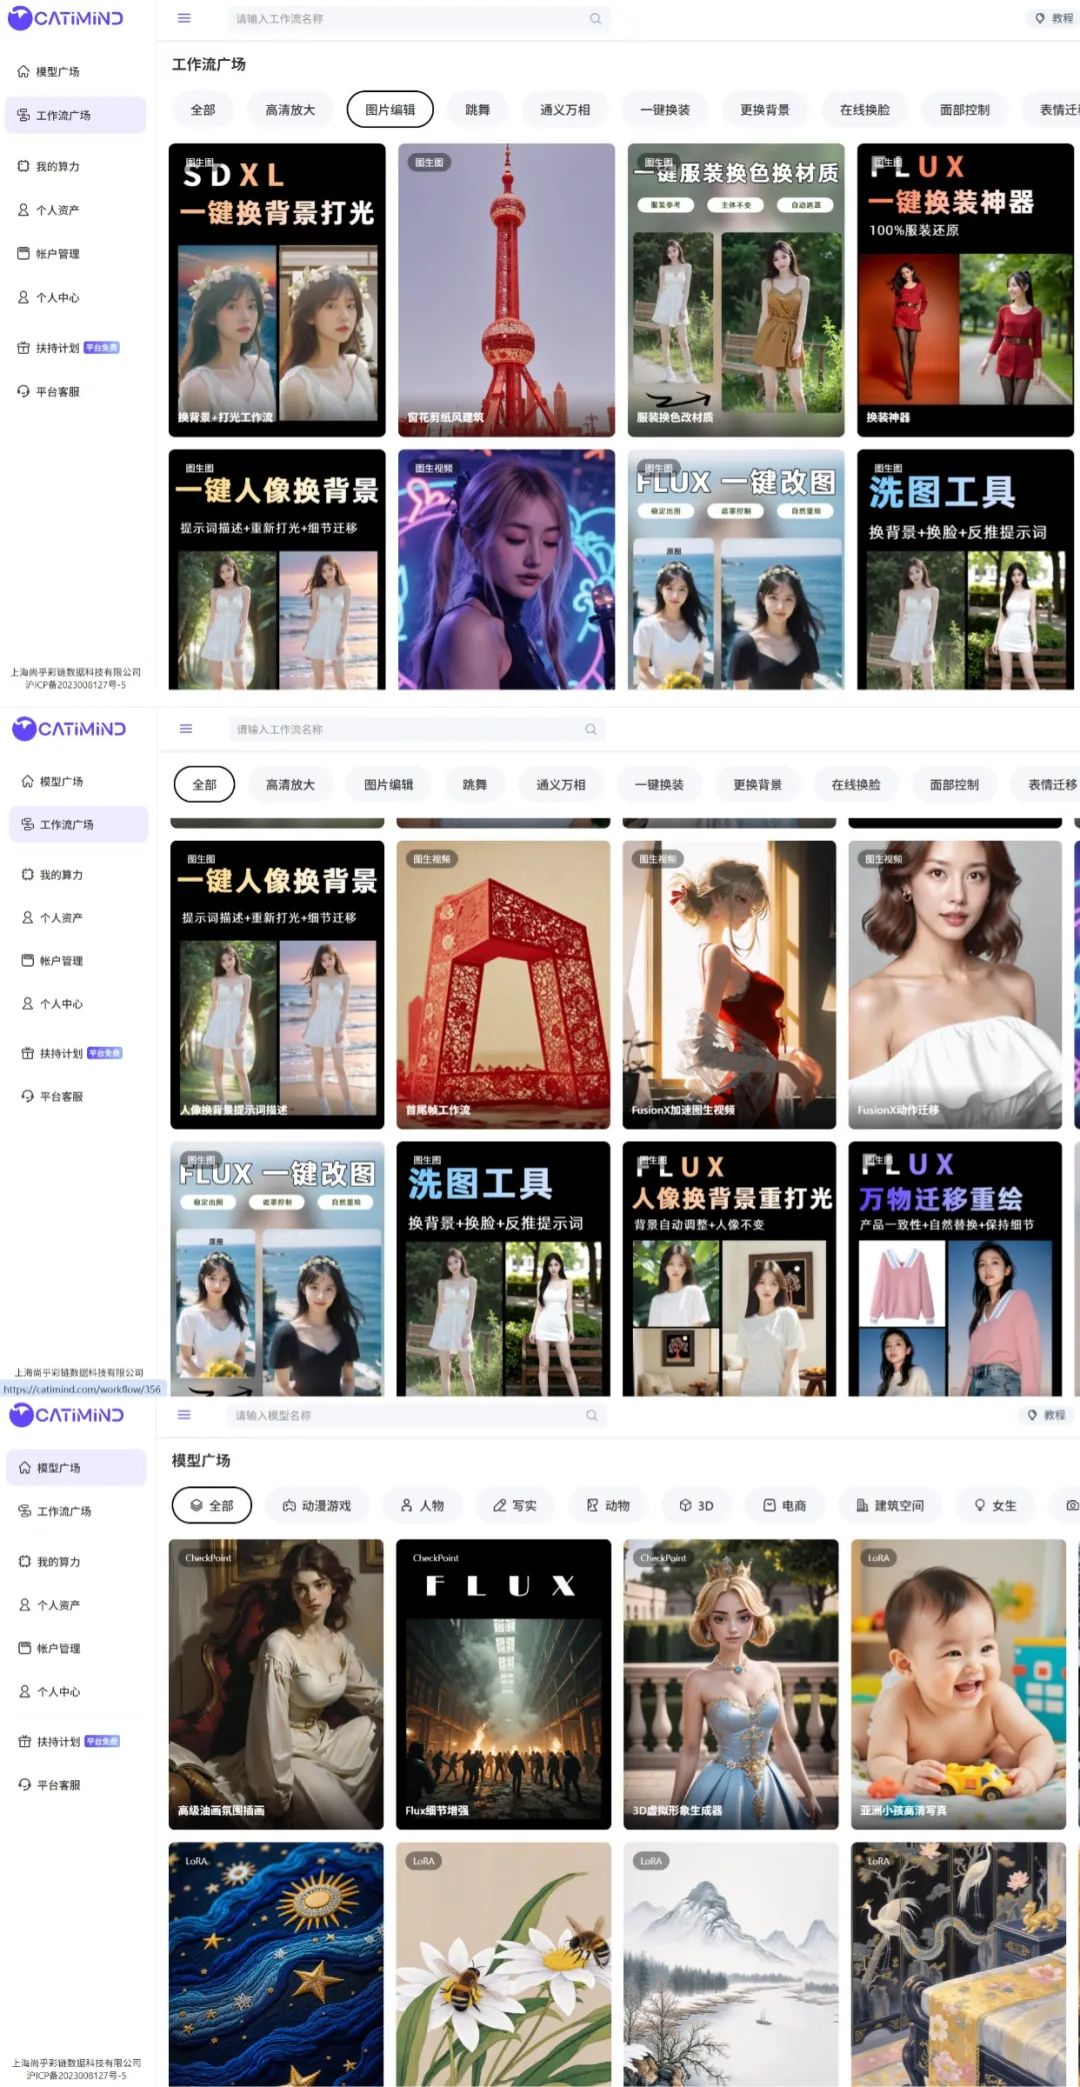
Task: Click the 我的算力 chip icon on the 模型广场 page
Action: (x=25, y=1561)
